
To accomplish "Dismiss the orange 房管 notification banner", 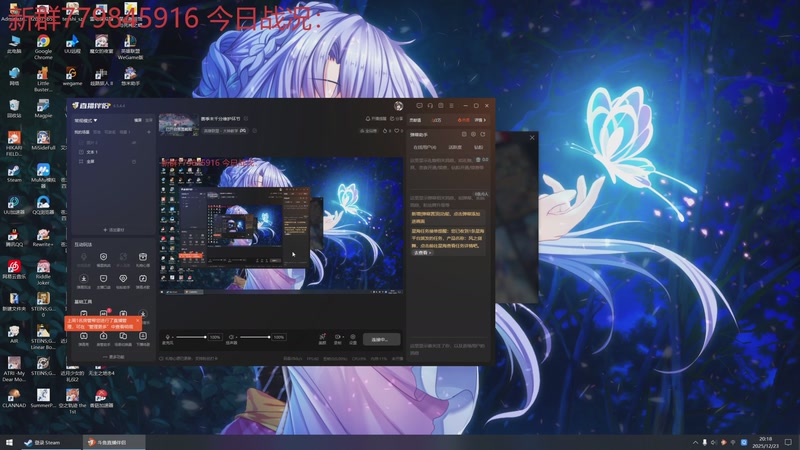I will pyautogui.click(x=137, y=321).
